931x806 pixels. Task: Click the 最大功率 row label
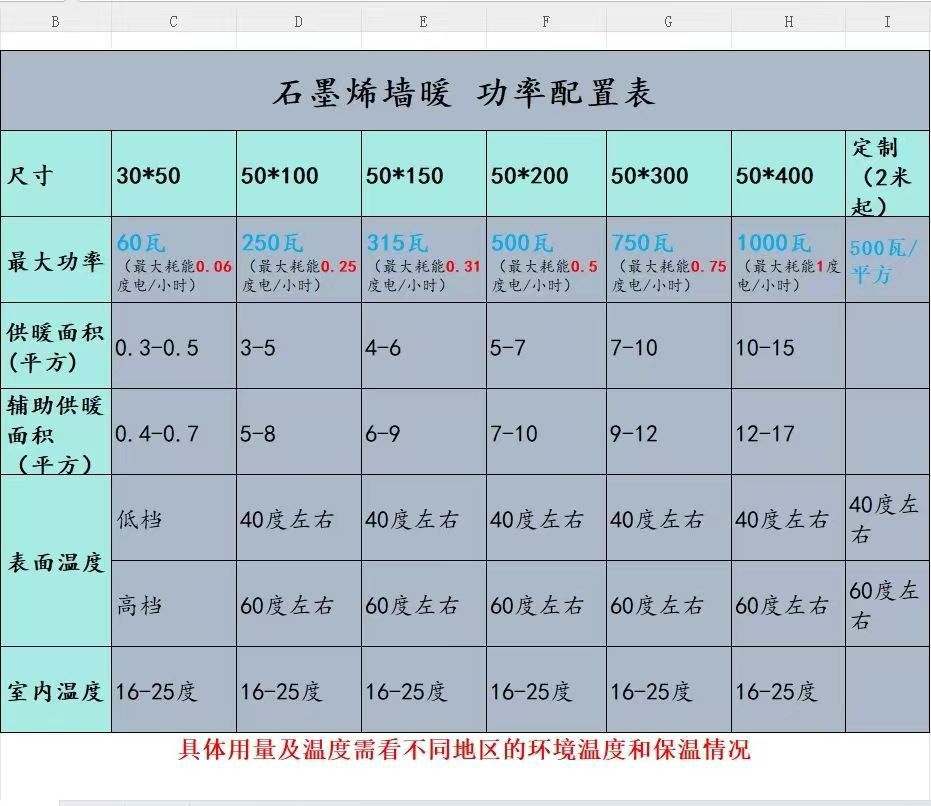pos(55,262)
